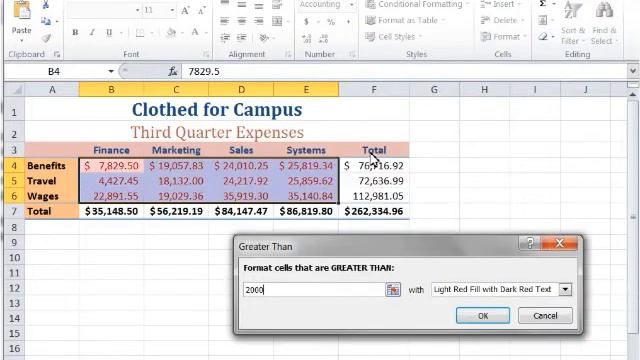Open Conditional Formatting menu
The width and height of the screenshot is (640, 360).
pyautogui.click(x=418, y=4)
